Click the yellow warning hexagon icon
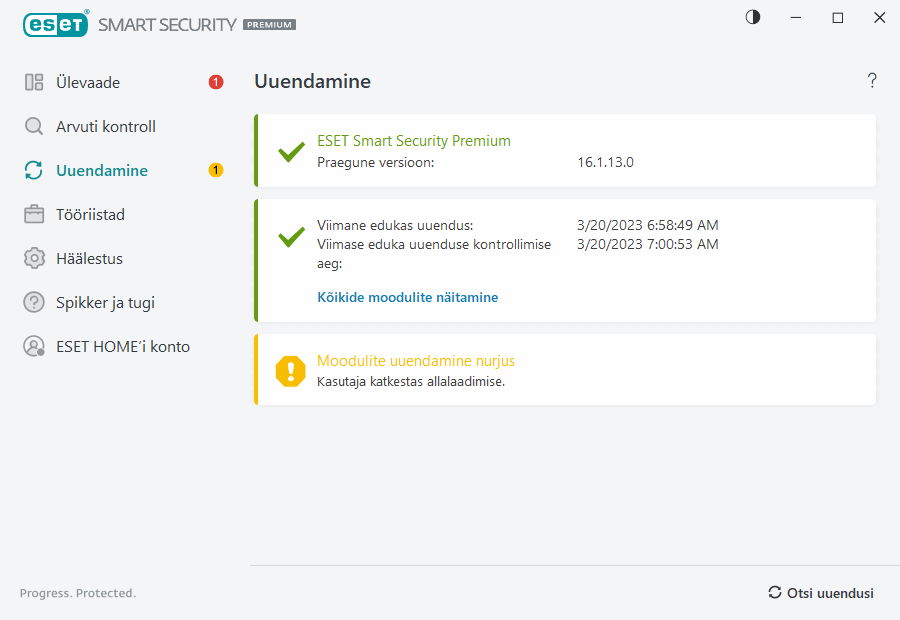Image resolution: width=900 pixels, height=620 pixels. pos(291,371)
